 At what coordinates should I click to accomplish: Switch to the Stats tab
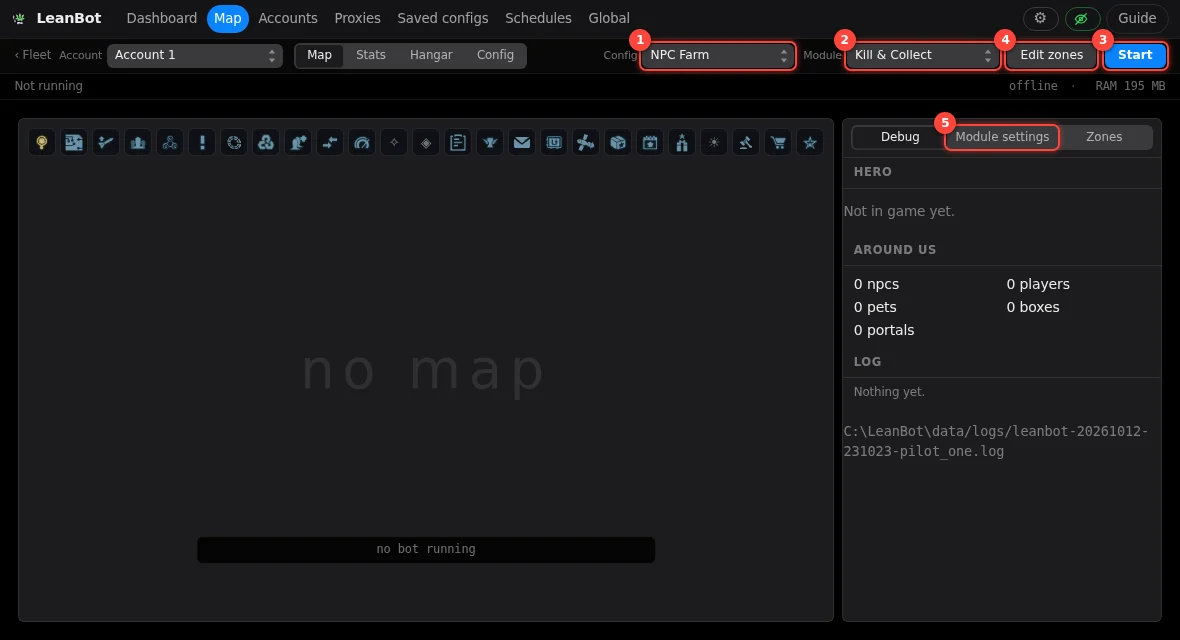tap(370, 55)
